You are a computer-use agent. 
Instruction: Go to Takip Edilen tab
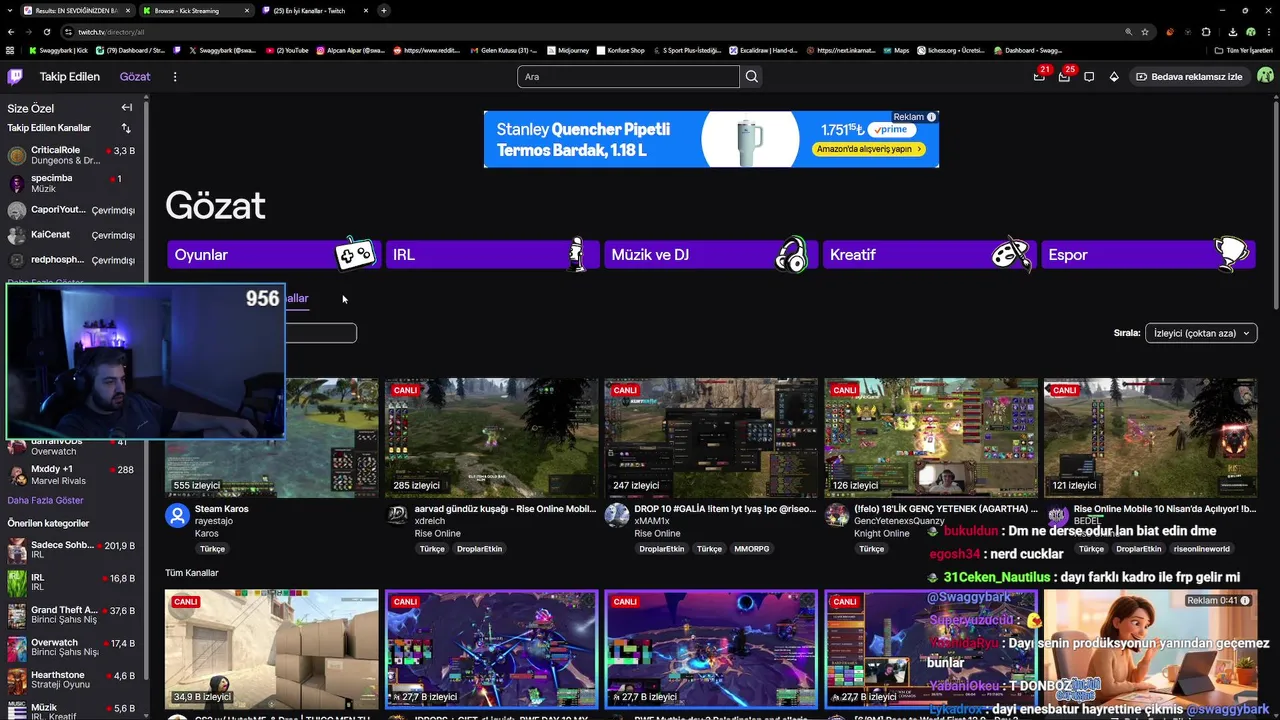coord(70,76)
